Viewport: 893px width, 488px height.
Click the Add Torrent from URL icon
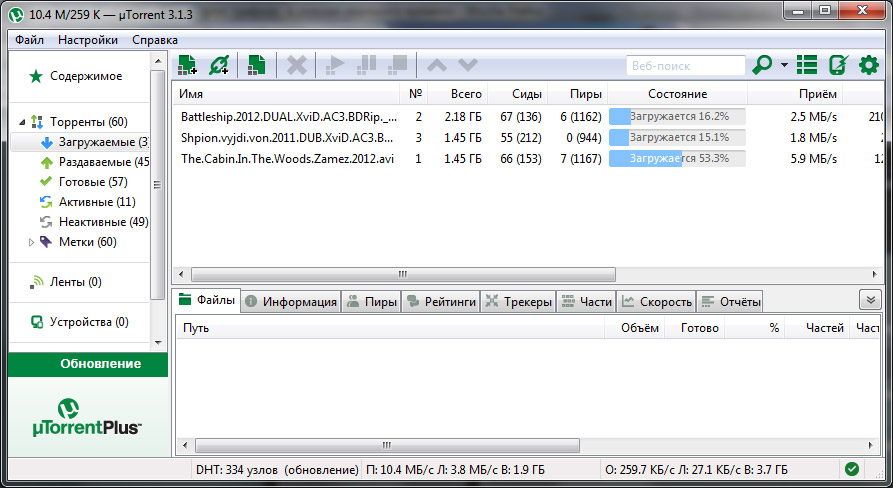coord(219,65)
